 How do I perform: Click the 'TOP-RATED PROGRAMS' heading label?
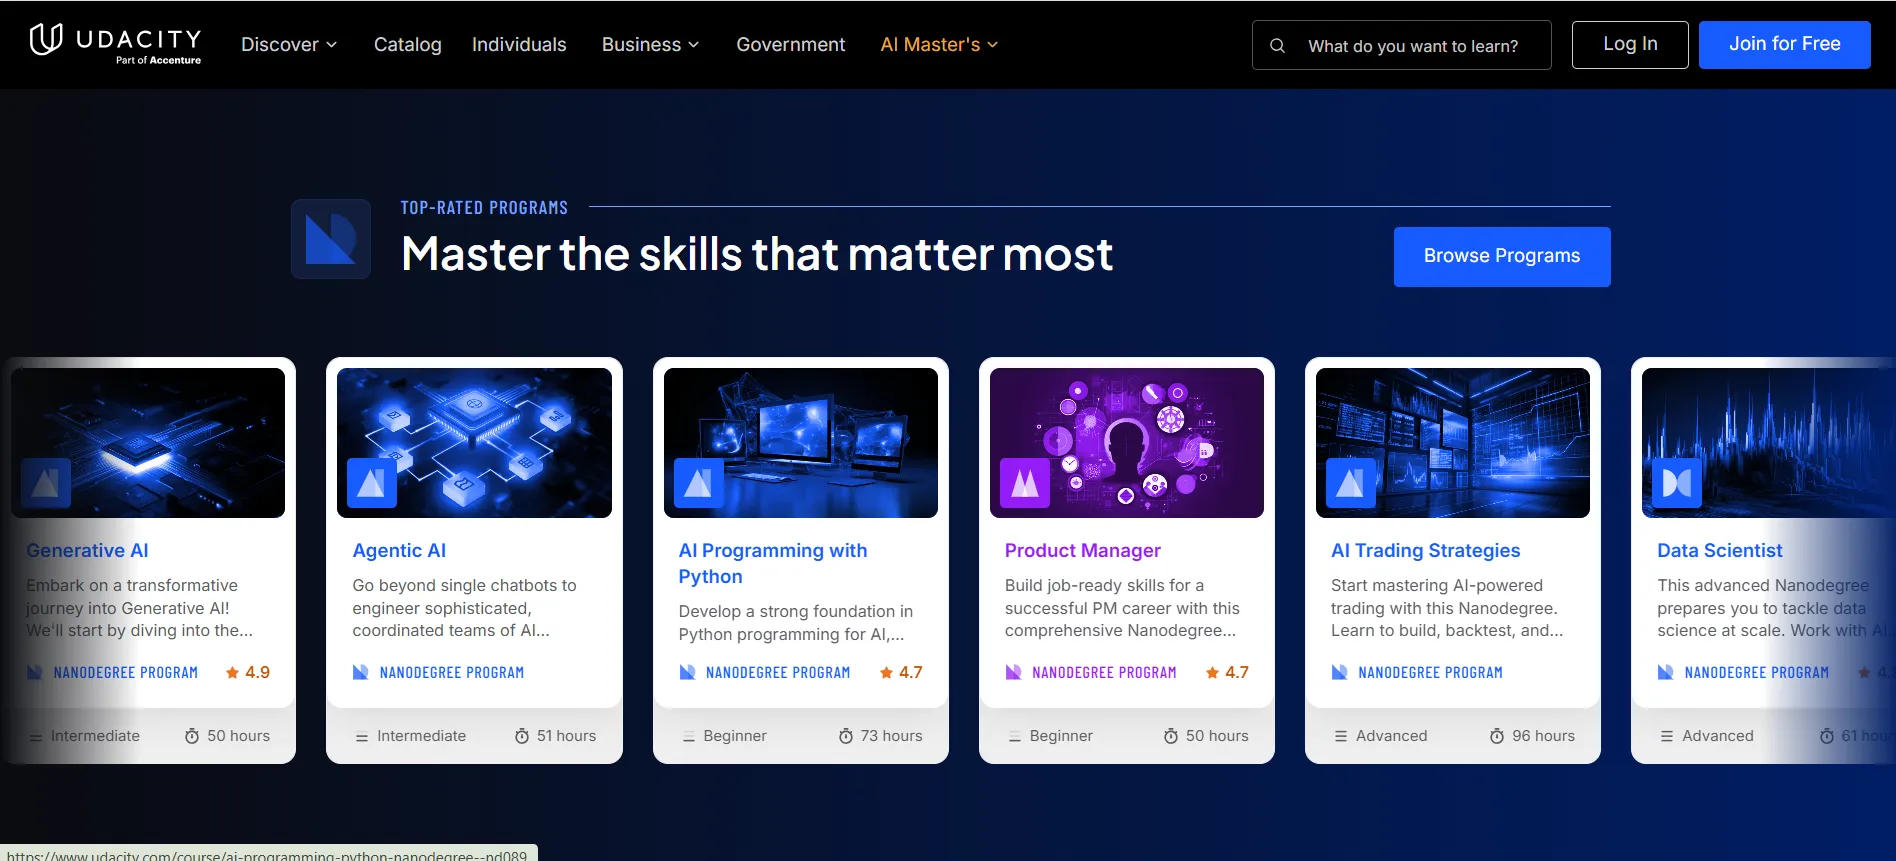(x=484, y=208)
